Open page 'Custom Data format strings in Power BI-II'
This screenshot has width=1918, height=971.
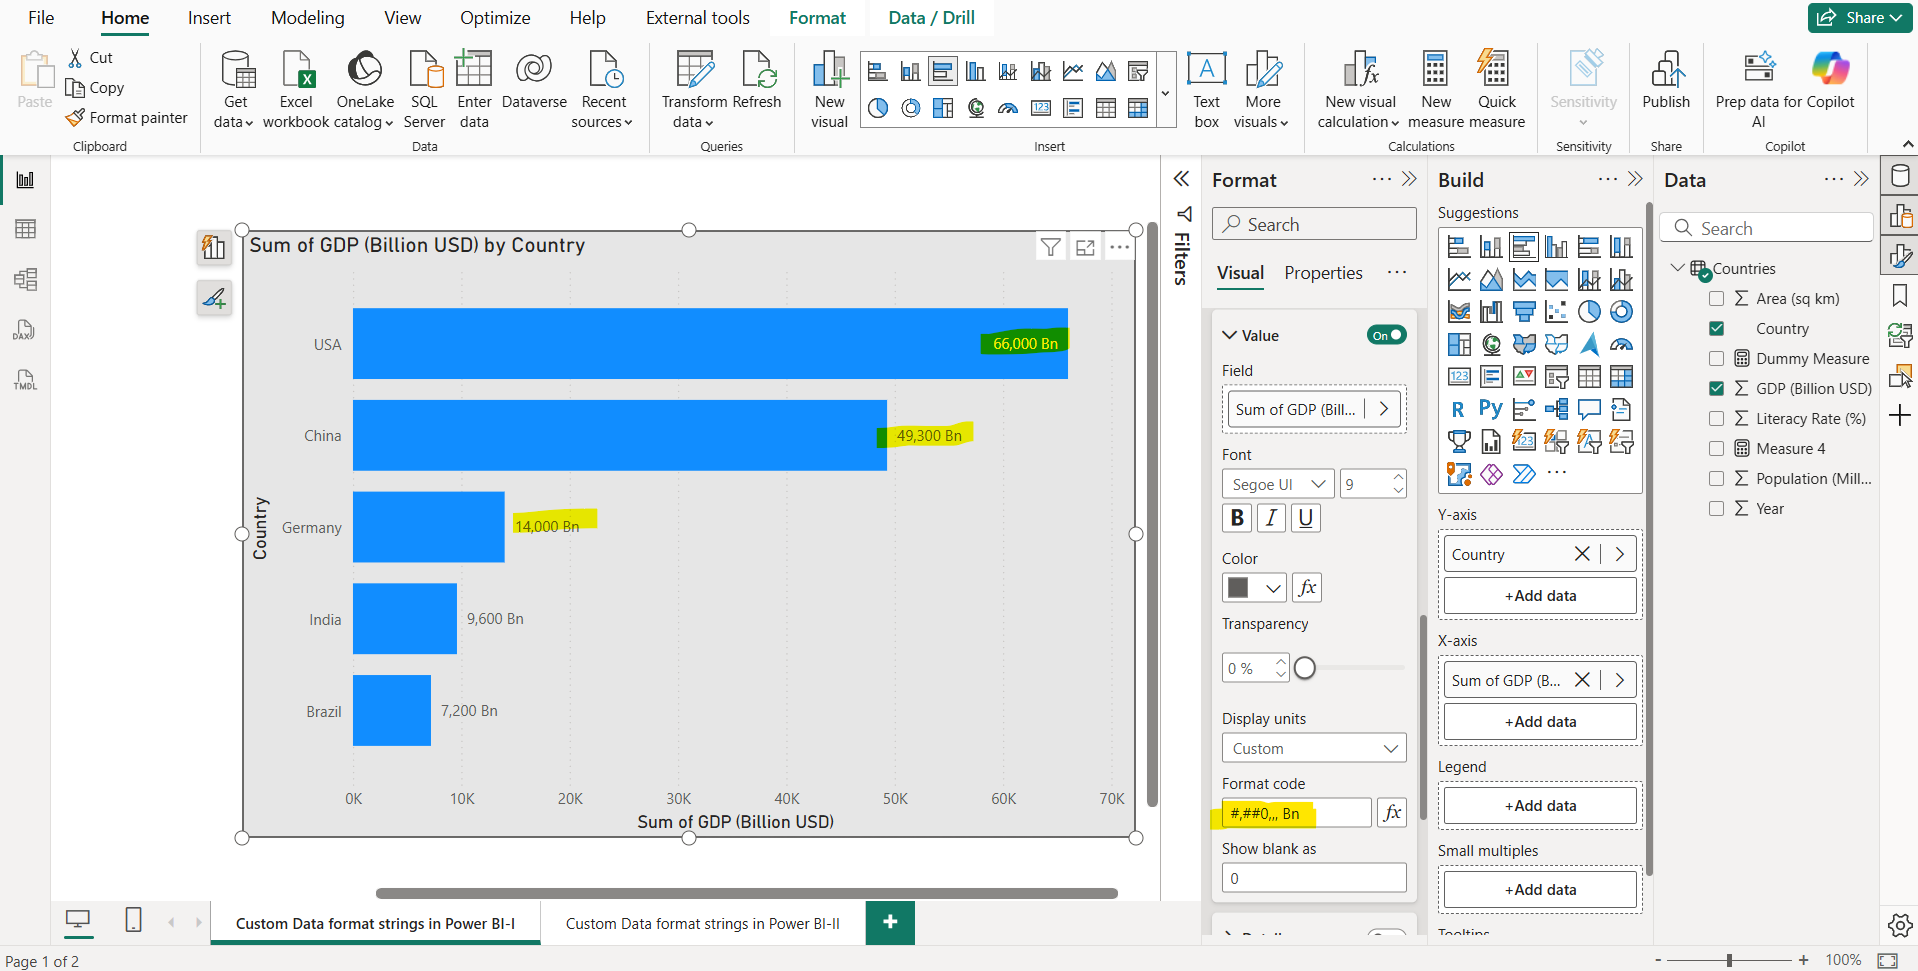[703, 923]
